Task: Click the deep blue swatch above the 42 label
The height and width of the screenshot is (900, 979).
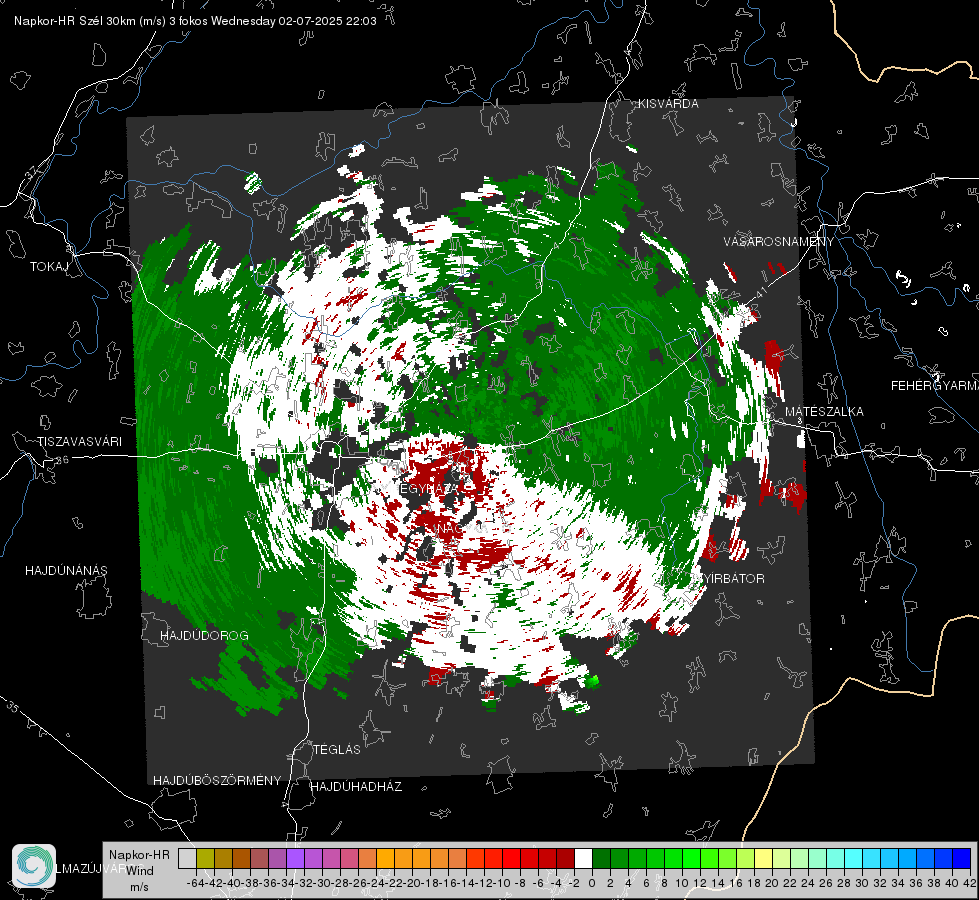Action: (962, 858)
